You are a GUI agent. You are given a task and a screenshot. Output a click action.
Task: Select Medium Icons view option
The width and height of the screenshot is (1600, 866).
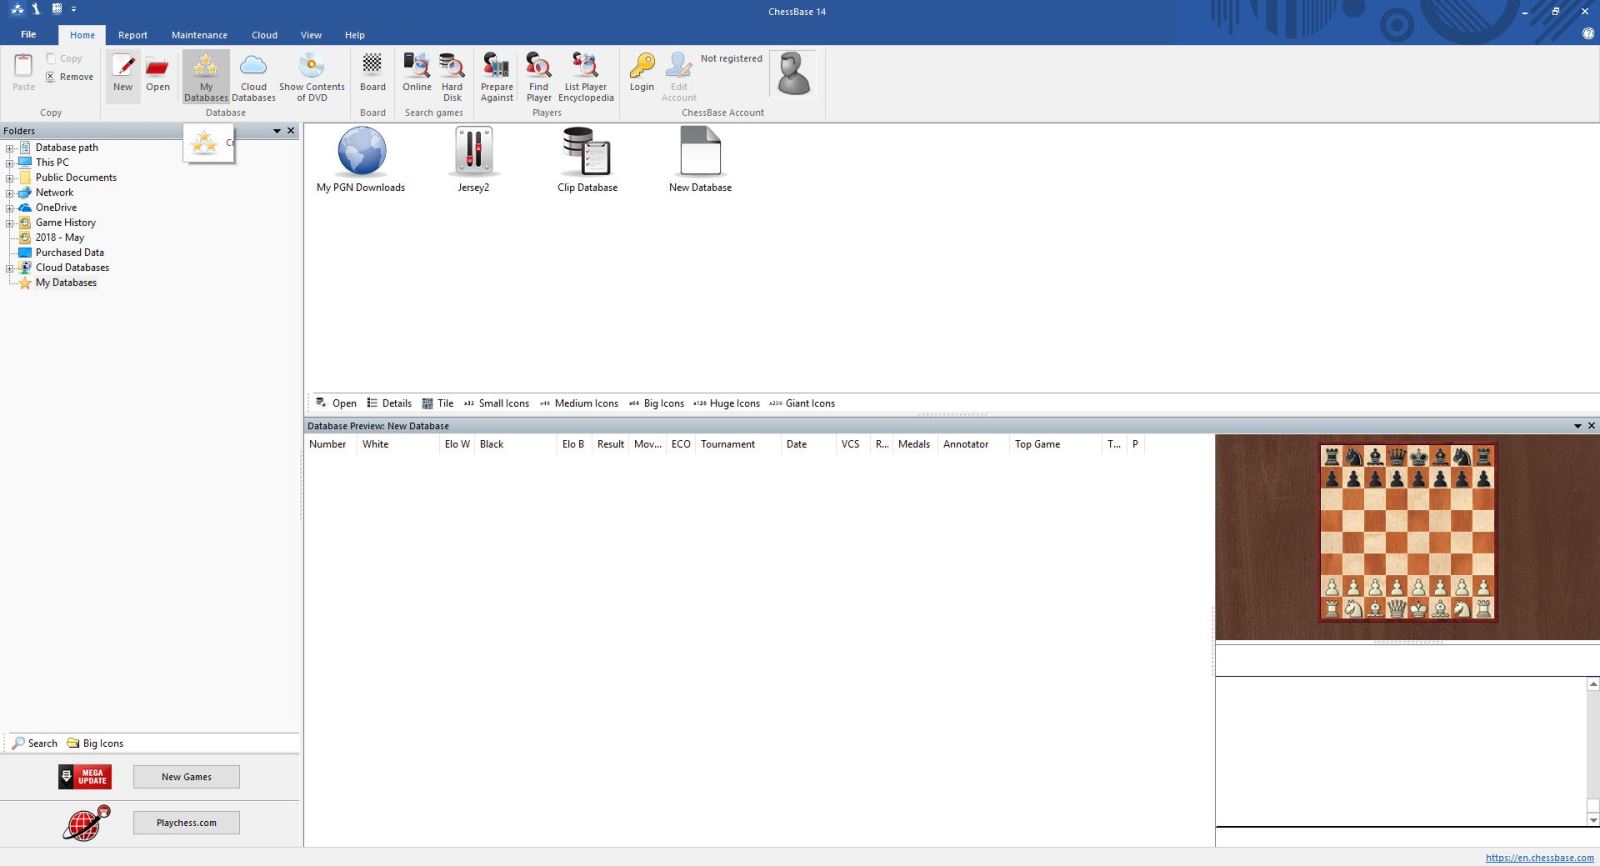(x=579, y=404)
